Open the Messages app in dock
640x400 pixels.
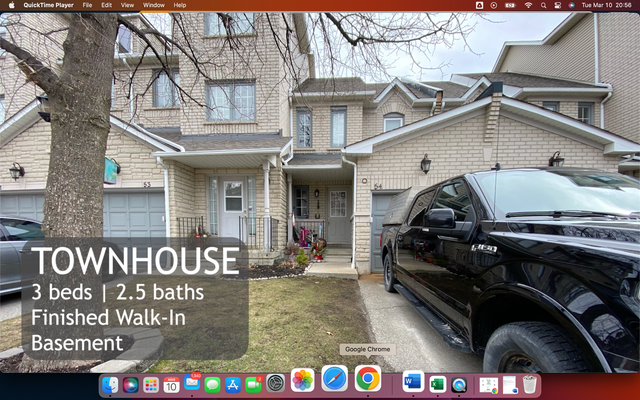pos(213,384)
